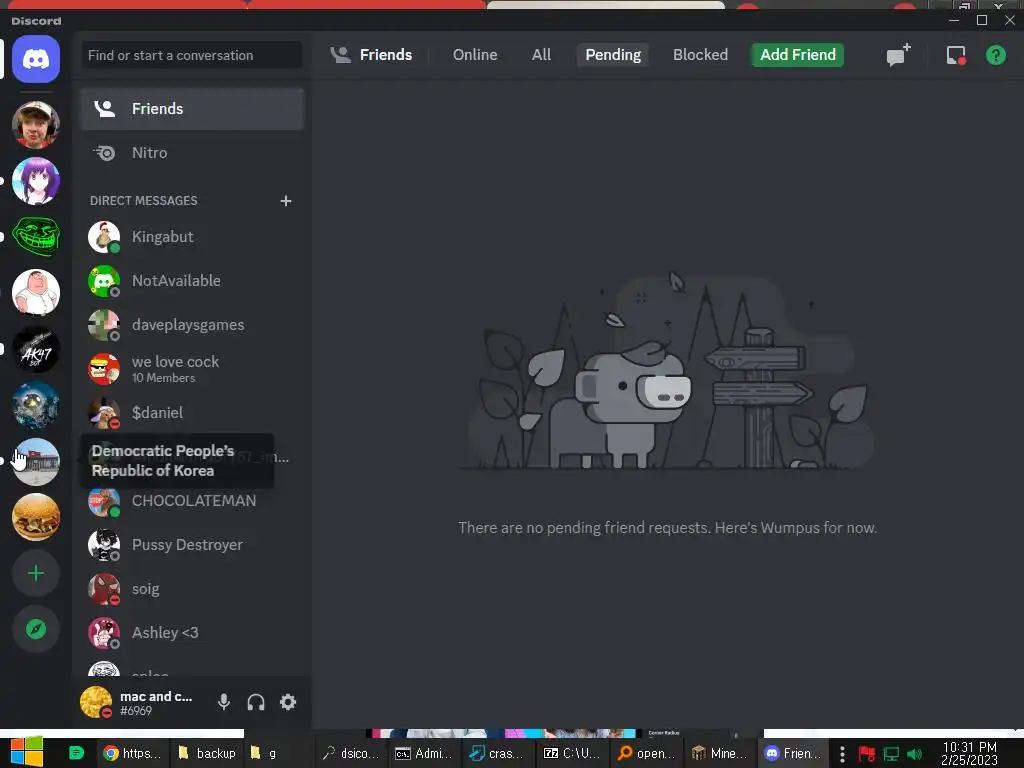The width and height of the screenshot is (1024, 768).
Task: Open the Kingabut direct message
Action: pyautogui.click(x=192, y=236)
